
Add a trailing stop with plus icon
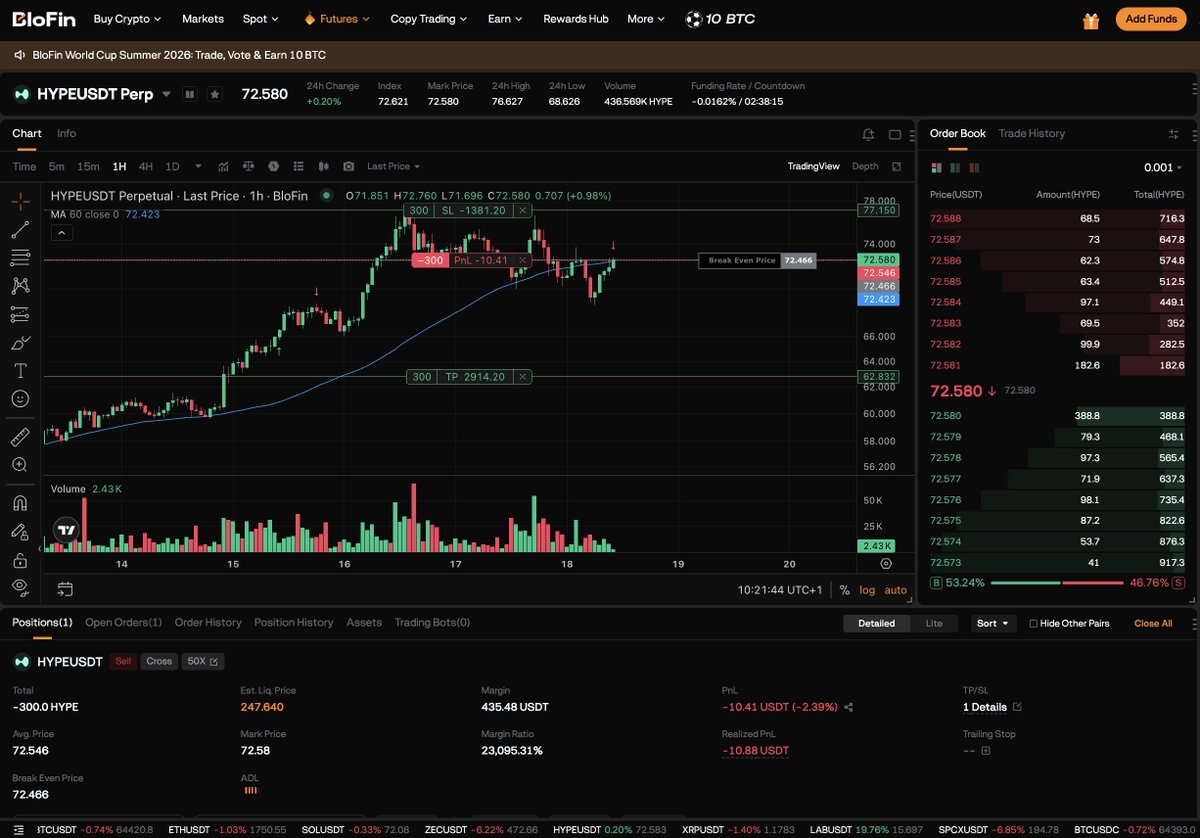985,750
